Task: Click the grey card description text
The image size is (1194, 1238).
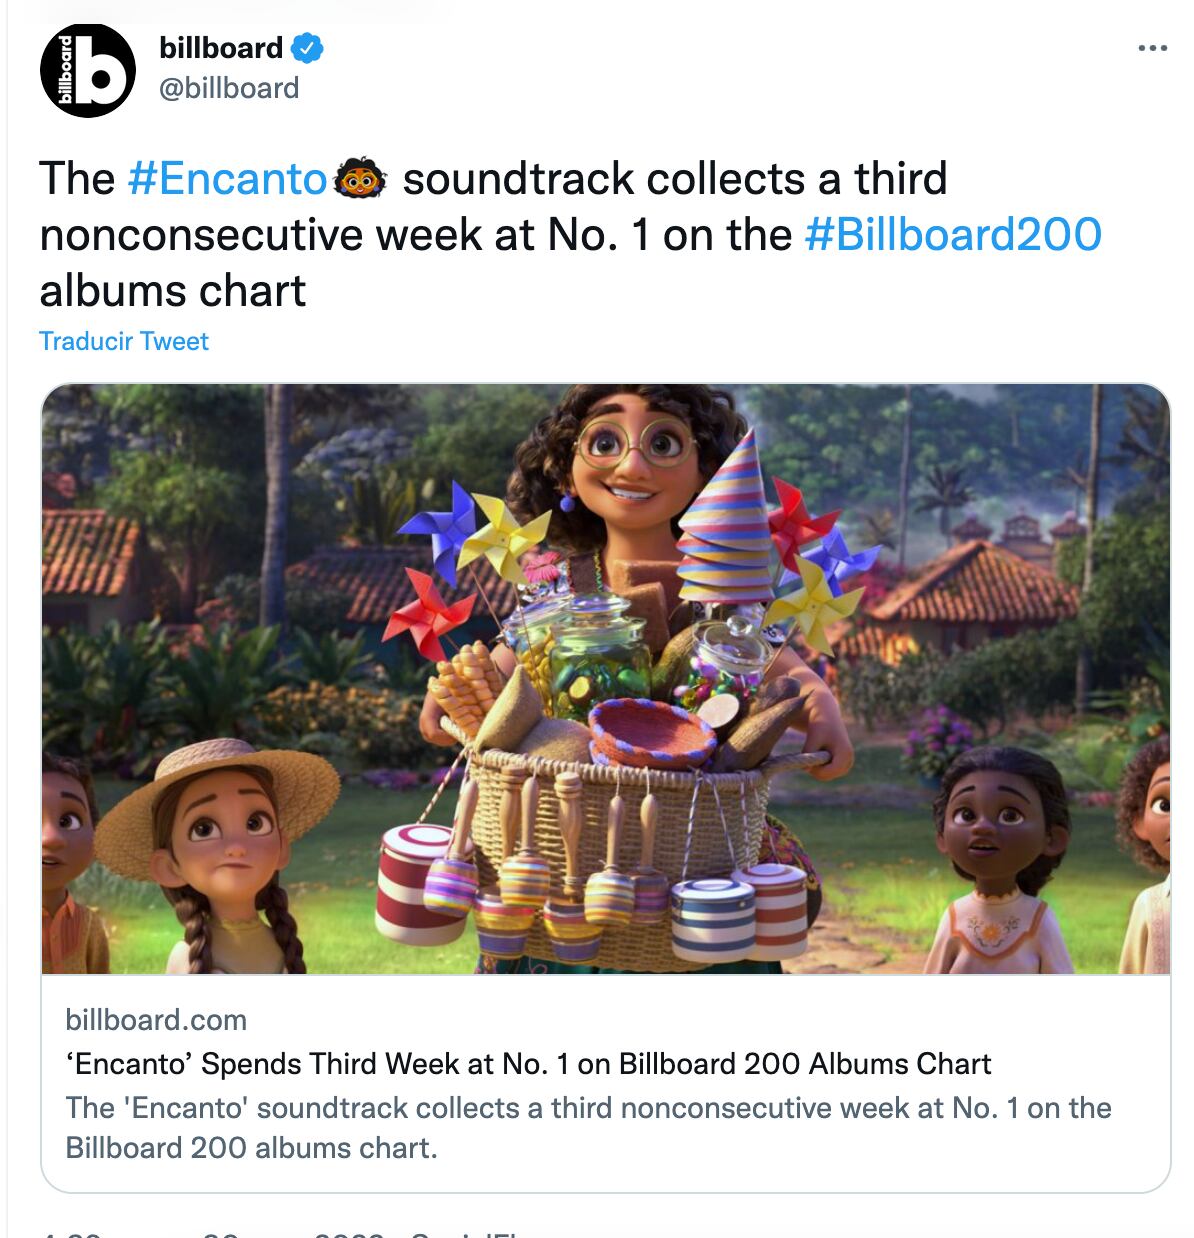Action: (588, 1127)
